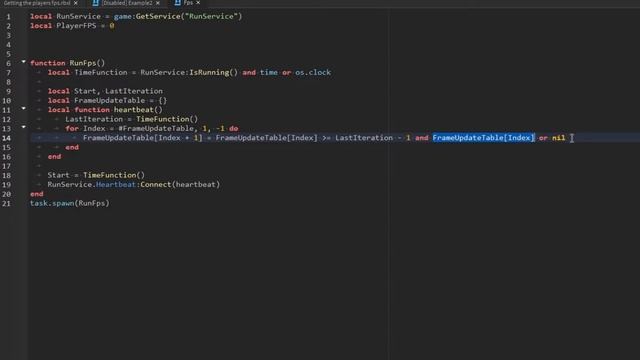Click the script icon on the Example2 tab
640x360 pixels.
96,3
